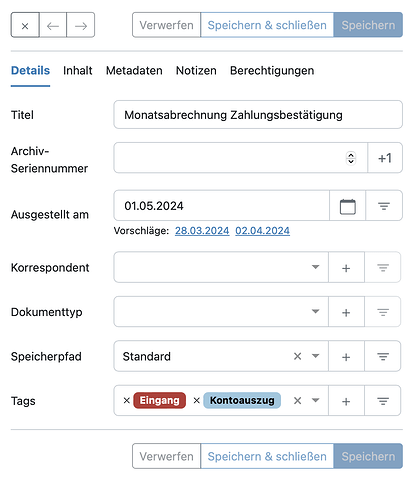Add new Speicherpfad with plus
This screenshot has height=500, width=416.
[346, 356]
